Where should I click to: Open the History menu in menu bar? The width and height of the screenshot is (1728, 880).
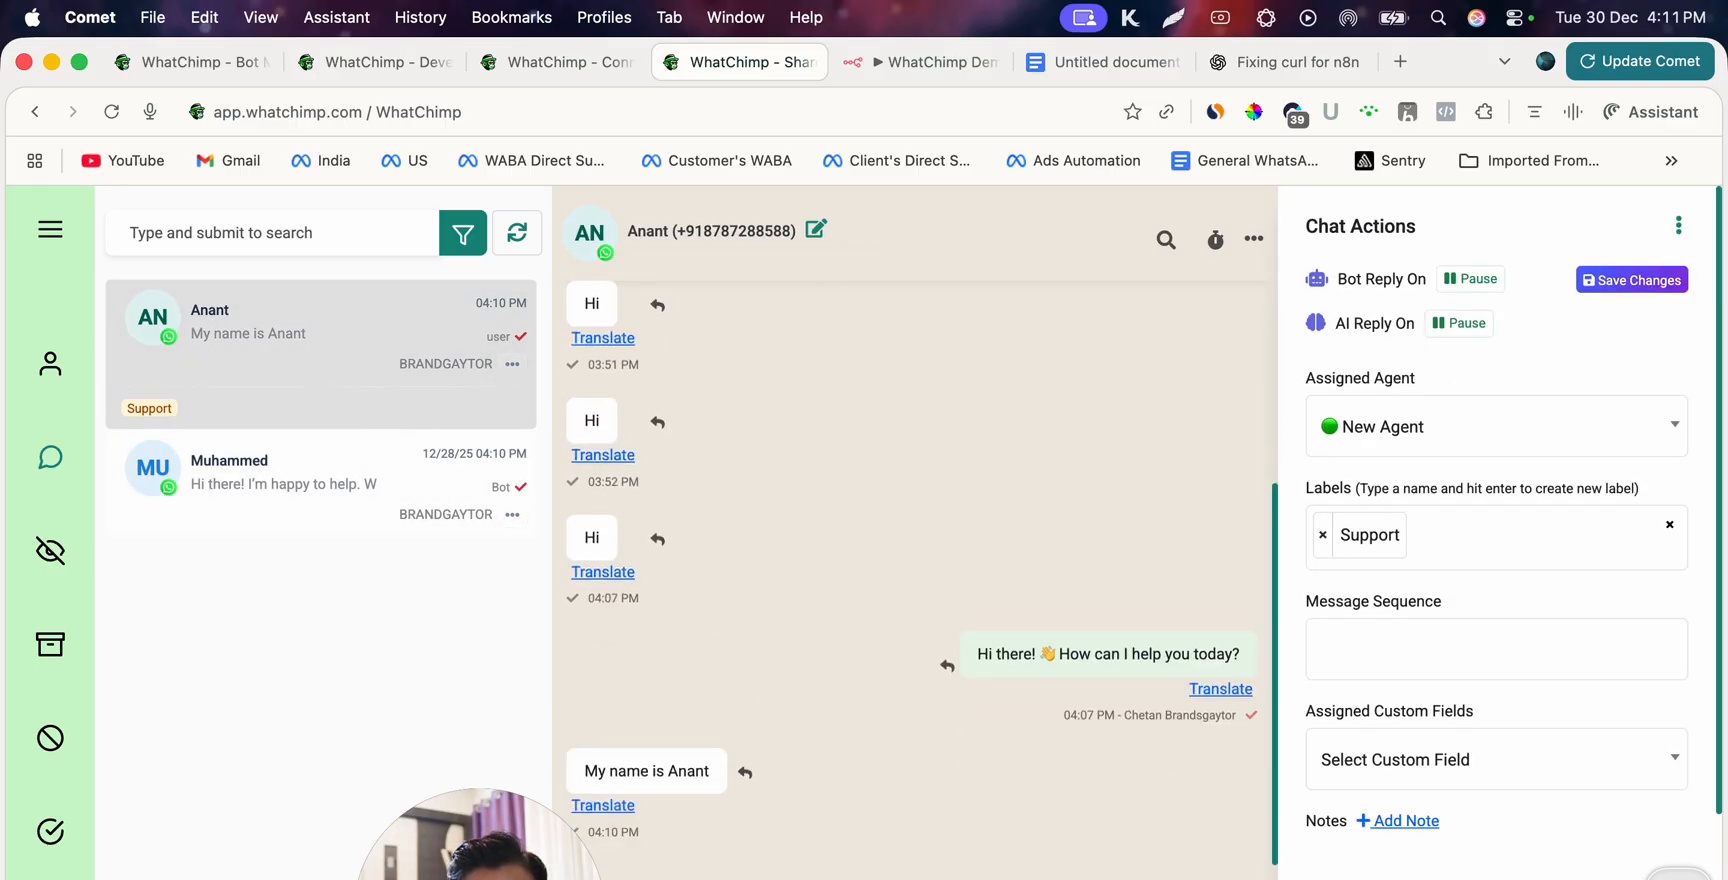(420, 17)
